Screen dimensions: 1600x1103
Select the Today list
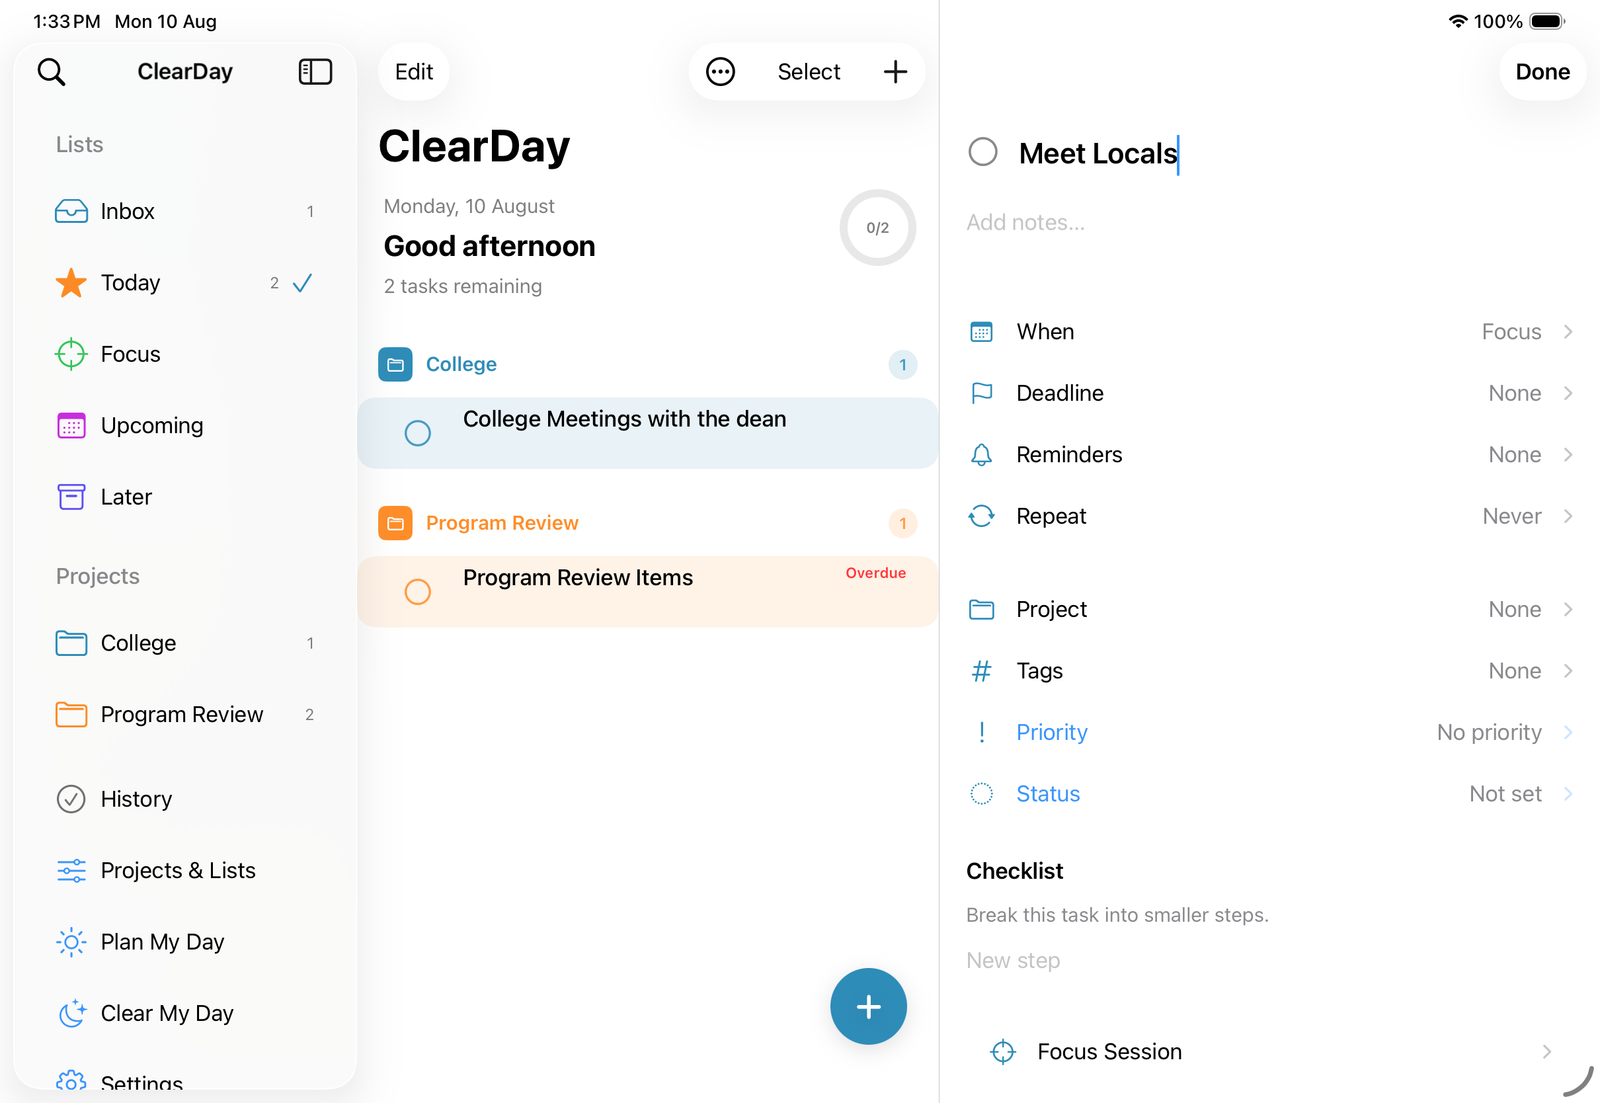click(x=185, y=283)
